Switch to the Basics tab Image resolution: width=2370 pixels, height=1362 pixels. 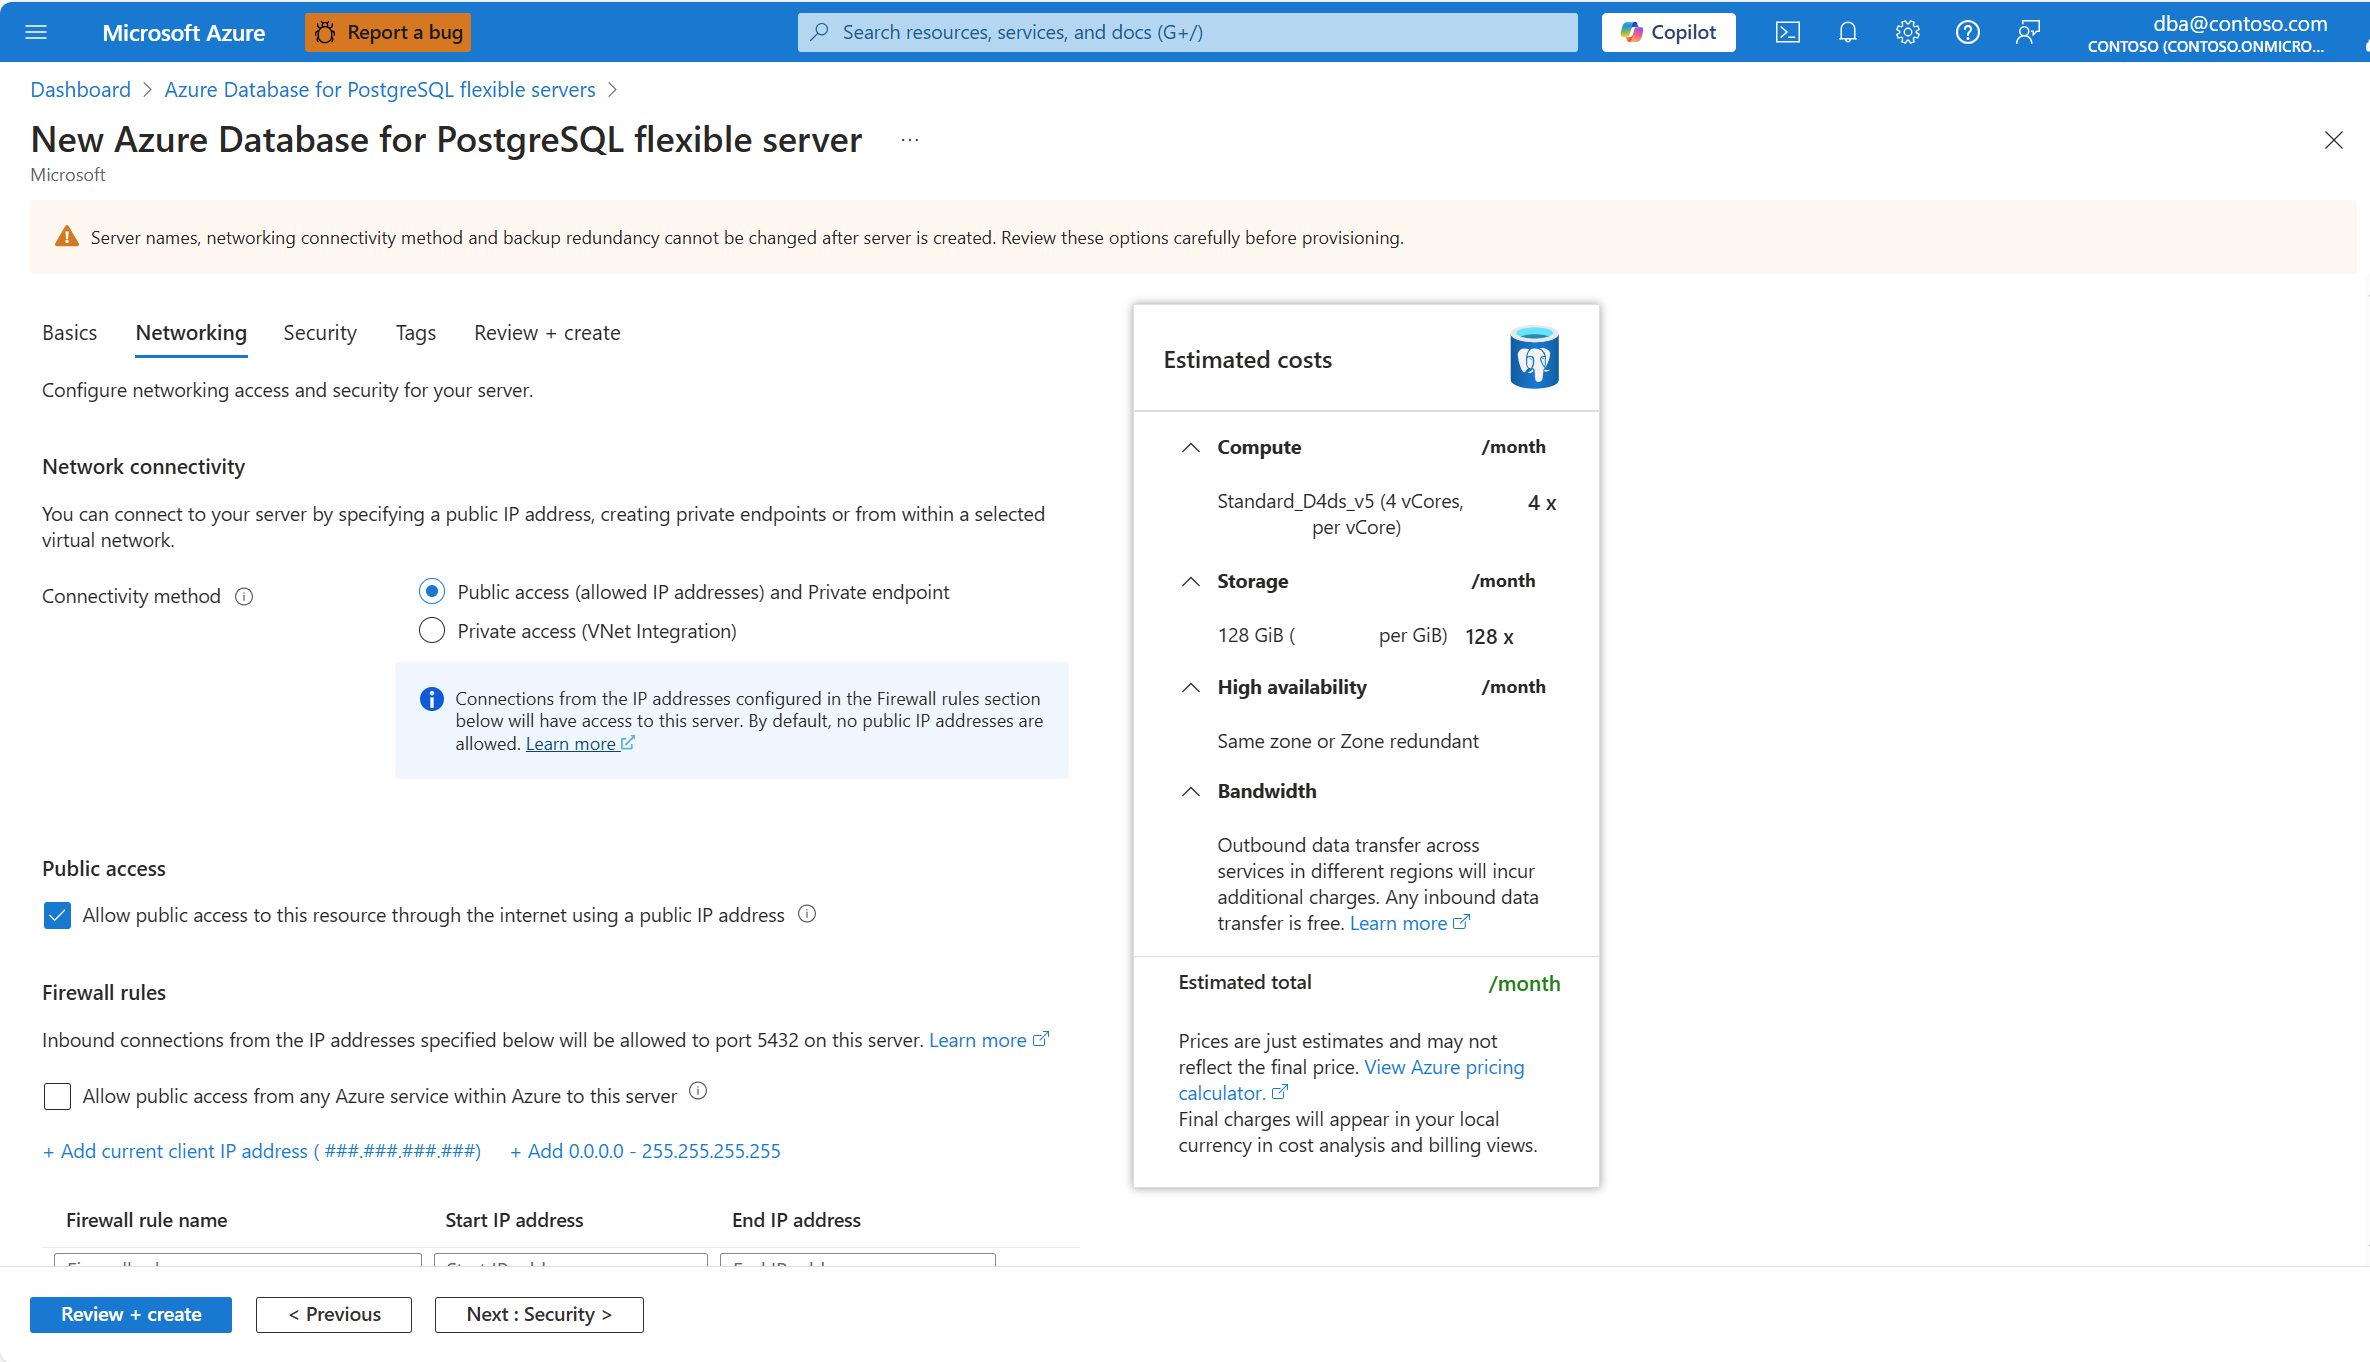tap(70, 333)
